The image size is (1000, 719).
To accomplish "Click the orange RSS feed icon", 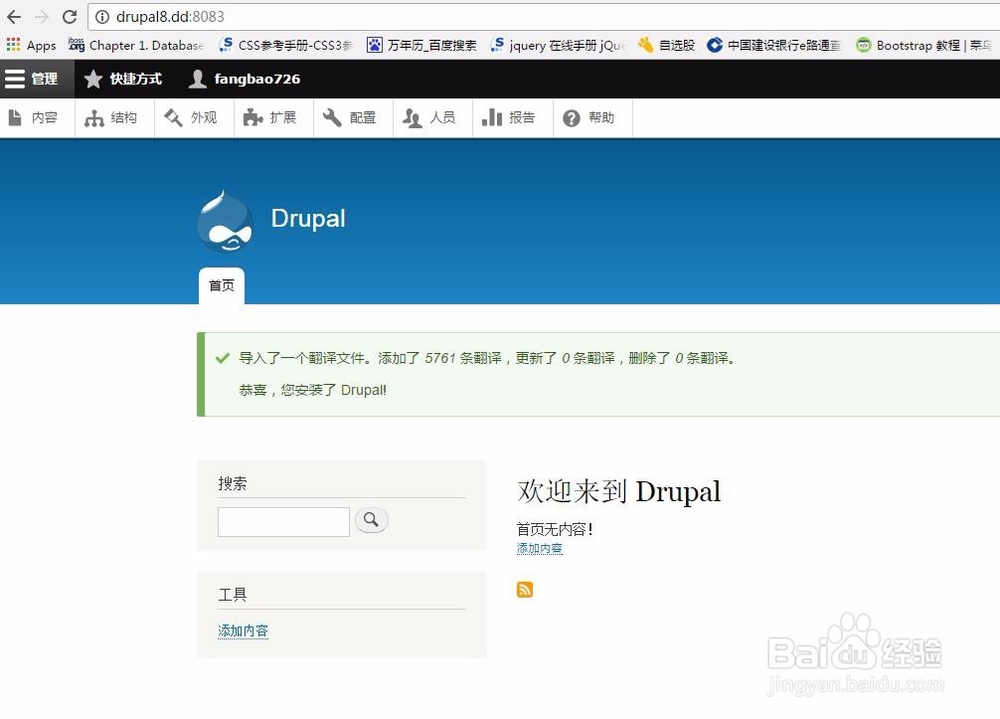I will click(x=525, y=589).
